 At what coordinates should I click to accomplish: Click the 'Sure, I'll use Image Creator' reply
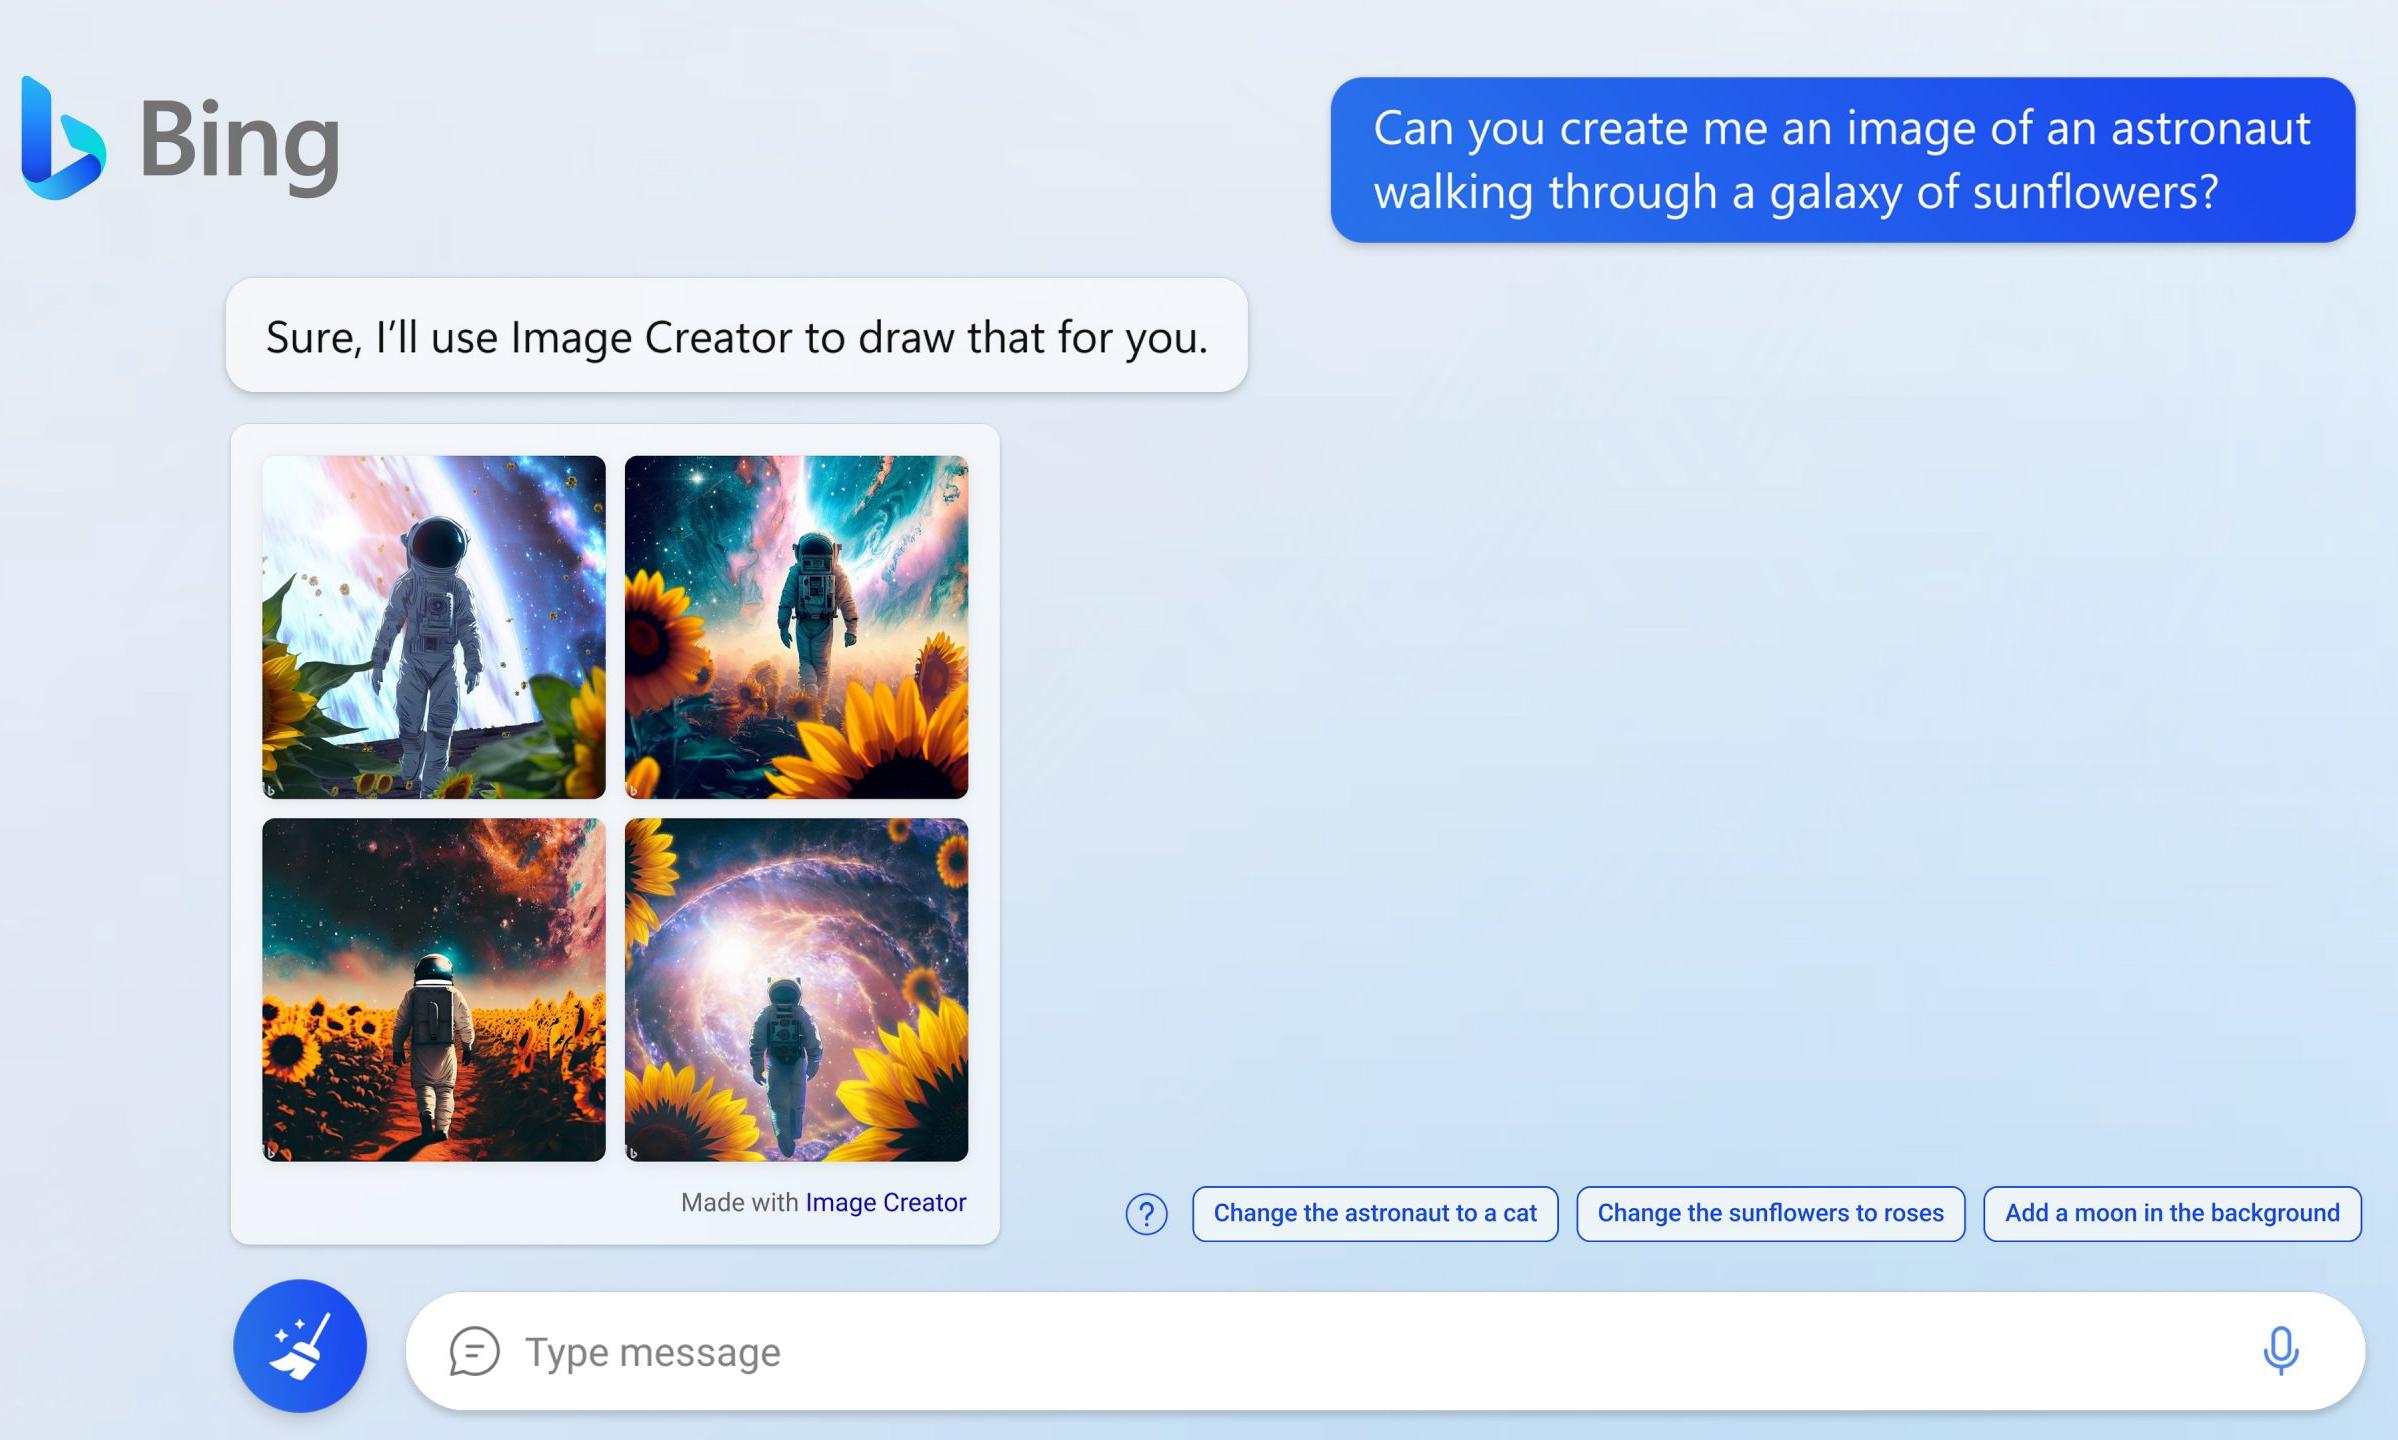click(736, 336)
